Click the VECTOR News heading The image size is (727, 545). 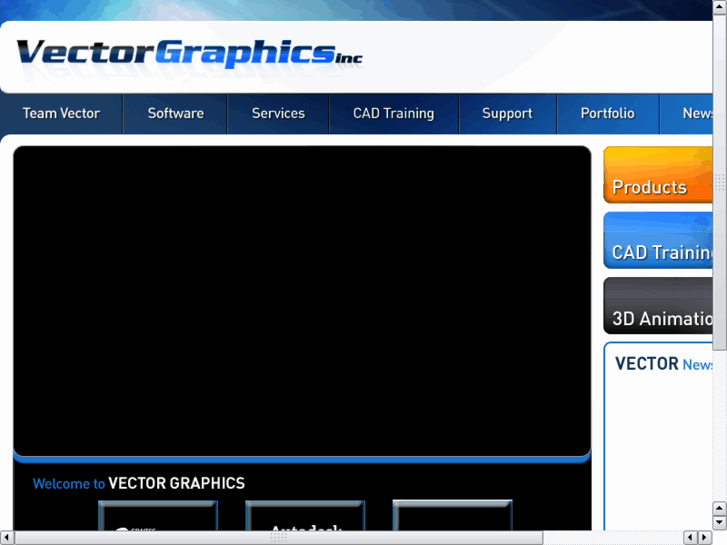(x=663, y=364)
